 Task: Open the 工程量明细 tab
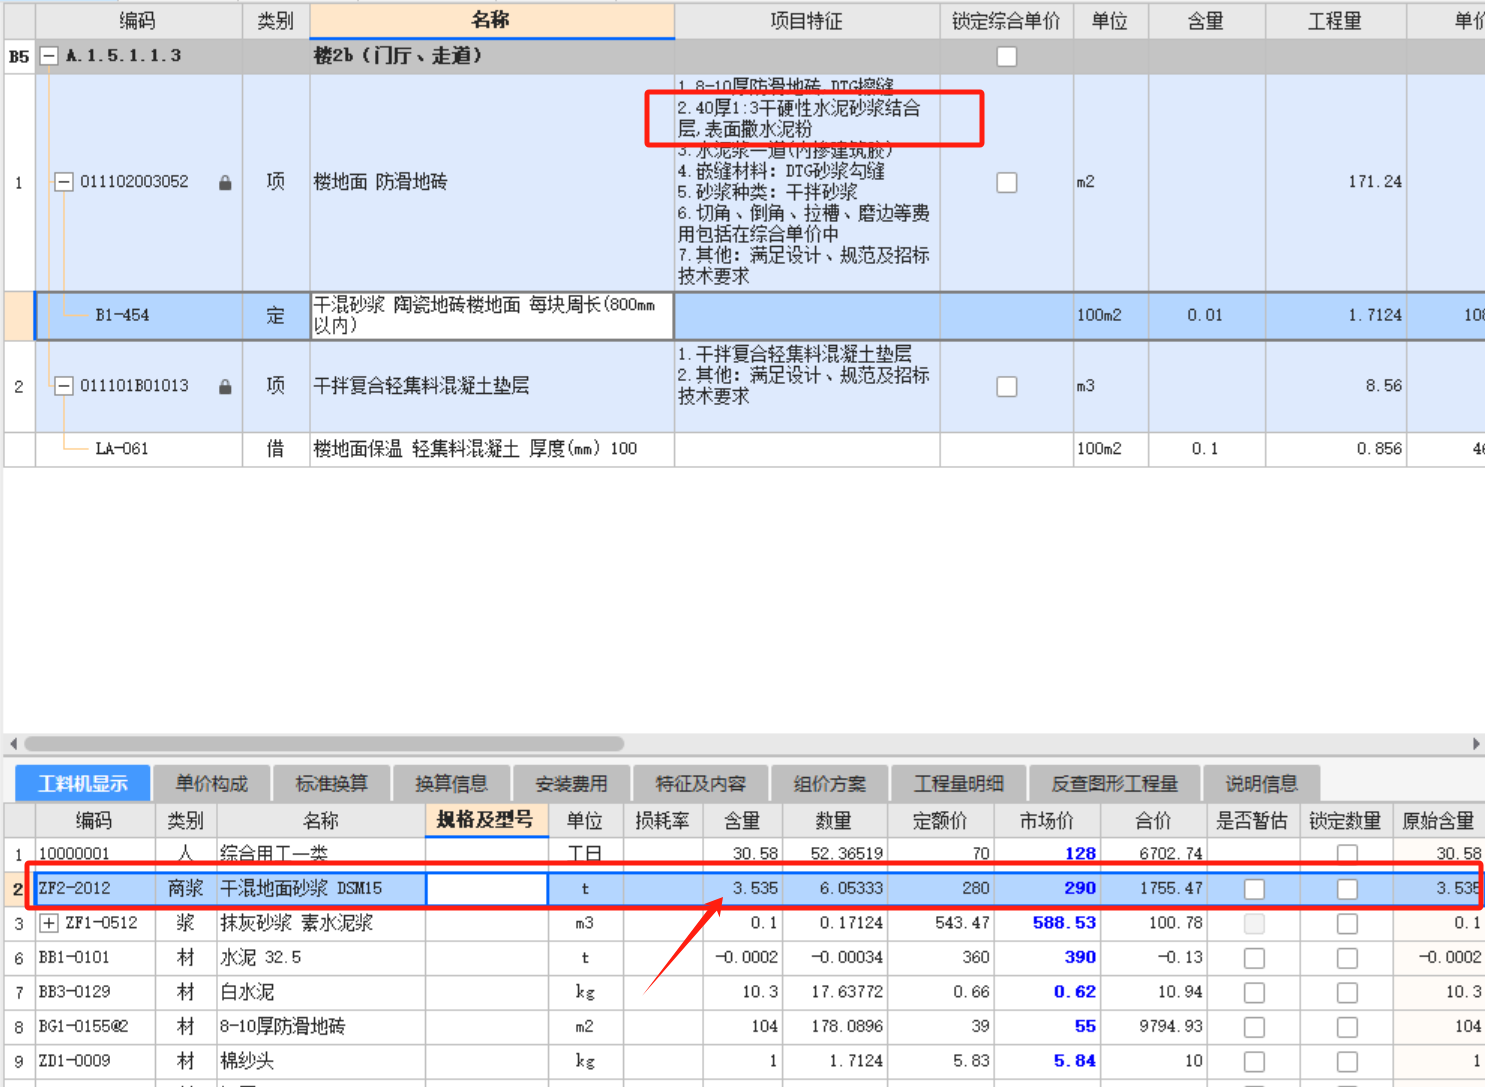pos(958,784)
